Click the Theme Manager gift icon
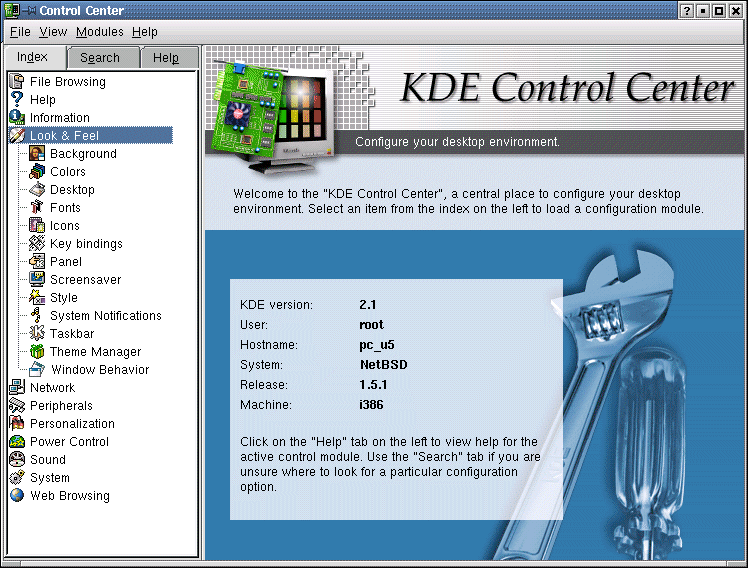748x568 pixels. (37, 351)
